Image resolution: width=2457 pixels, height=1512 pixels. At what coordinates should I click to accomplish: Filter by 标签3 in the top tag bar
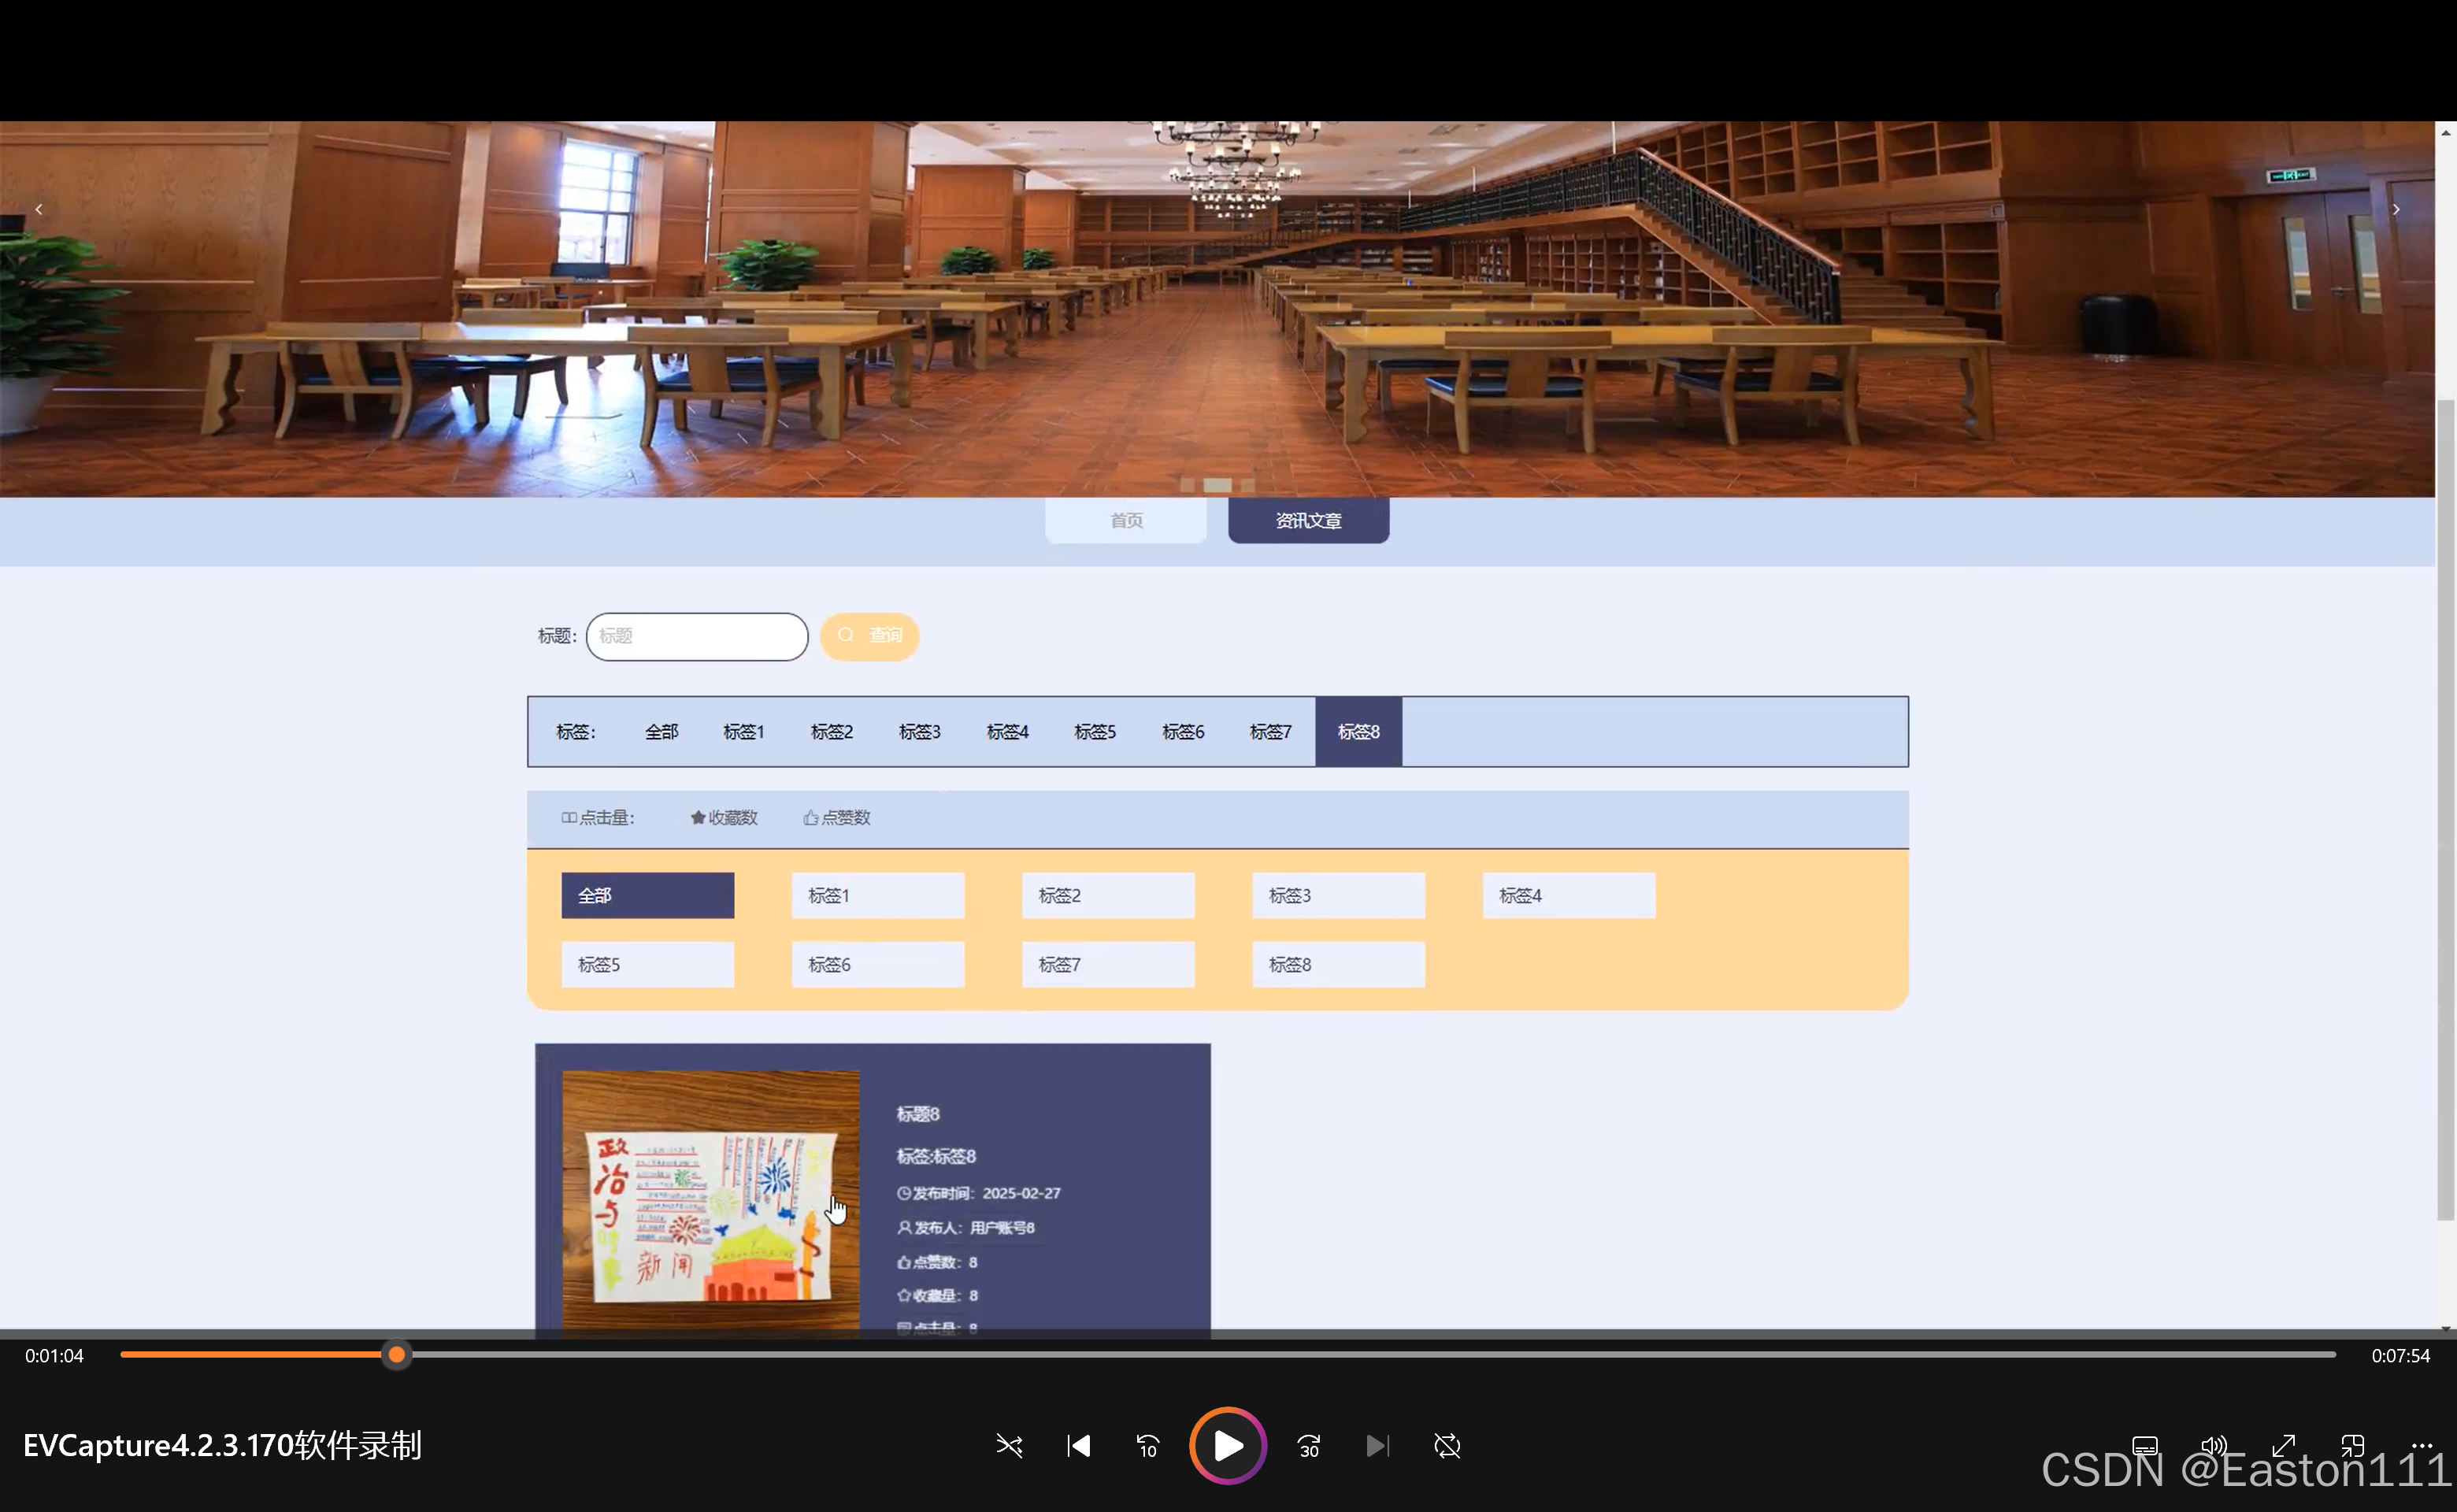click(919, 732)
